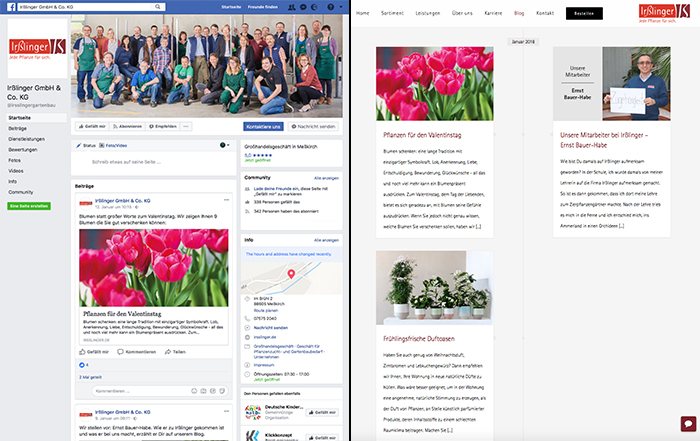700x441 pixels.
Task: Select Startseite in page sidebar
Action: pos(20,118)
